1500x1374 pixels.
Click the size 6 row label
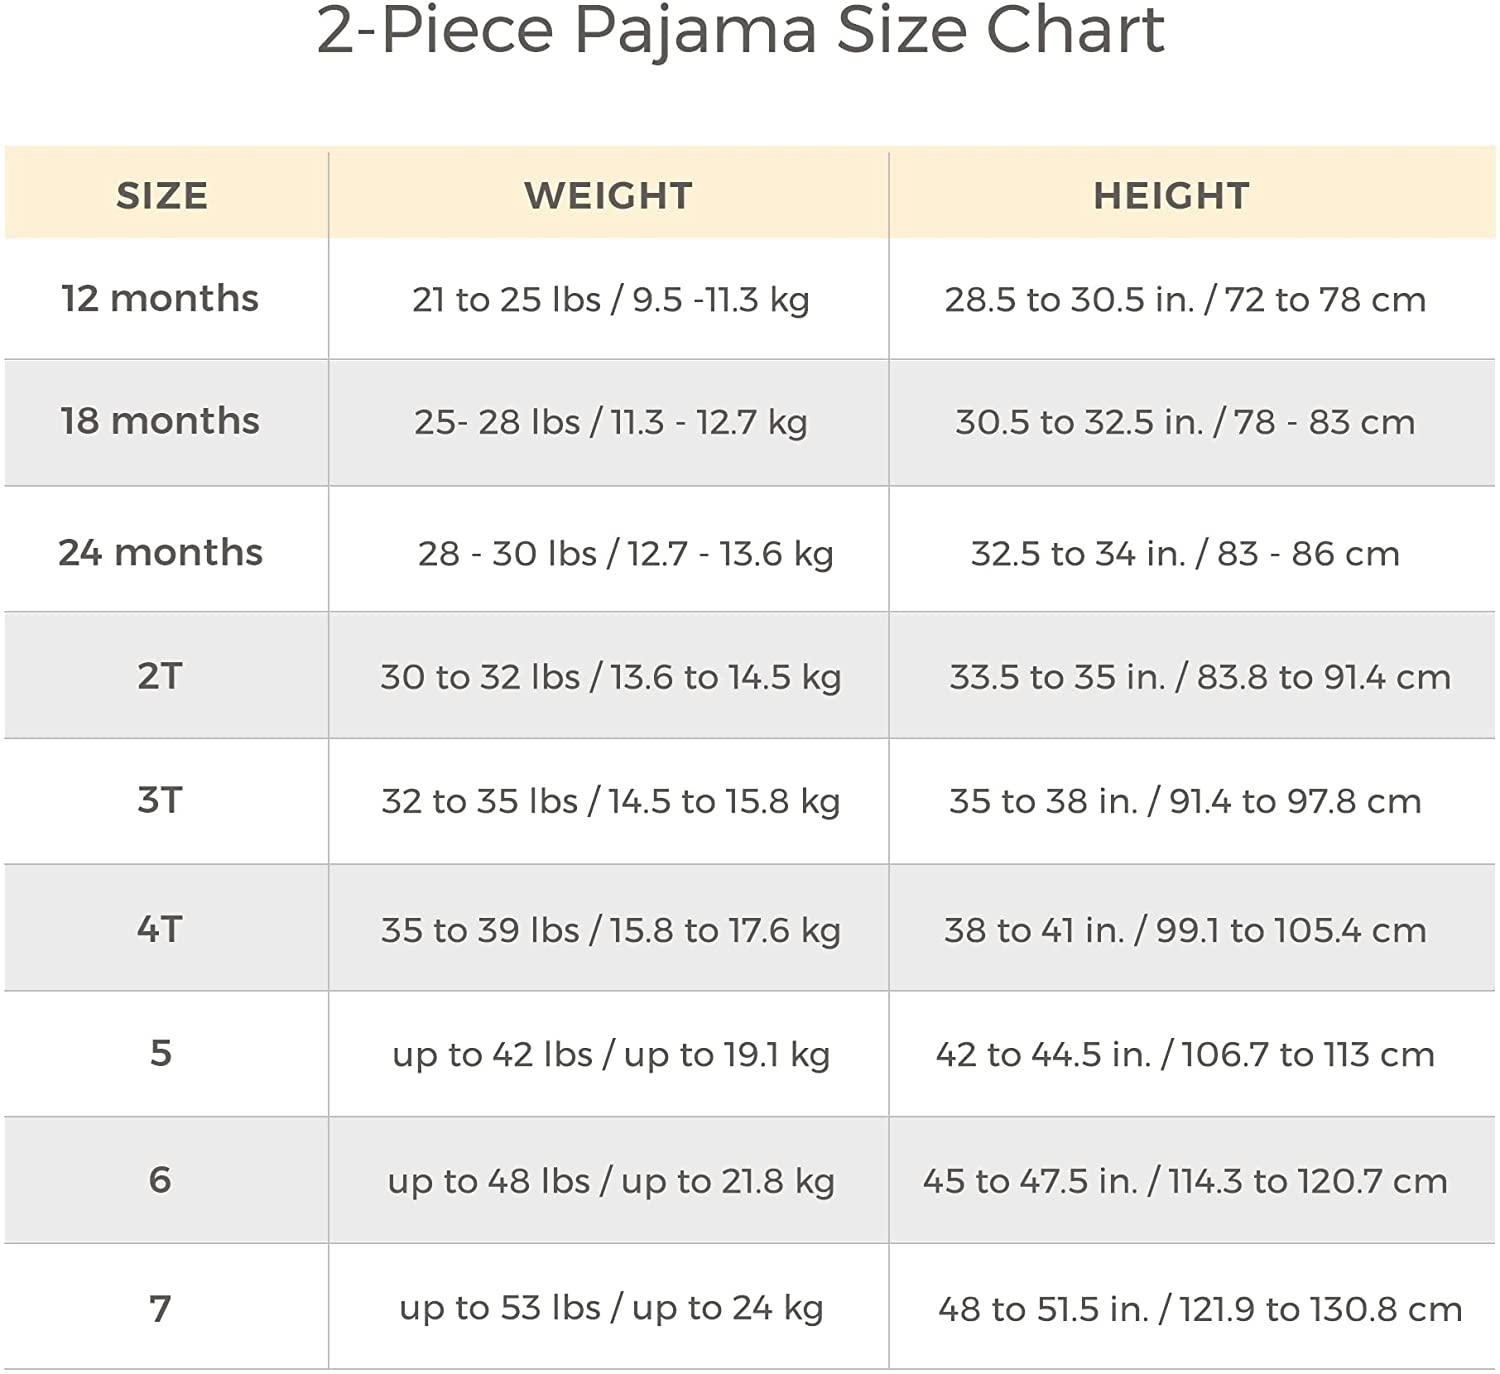click(x=160, y=1180)
